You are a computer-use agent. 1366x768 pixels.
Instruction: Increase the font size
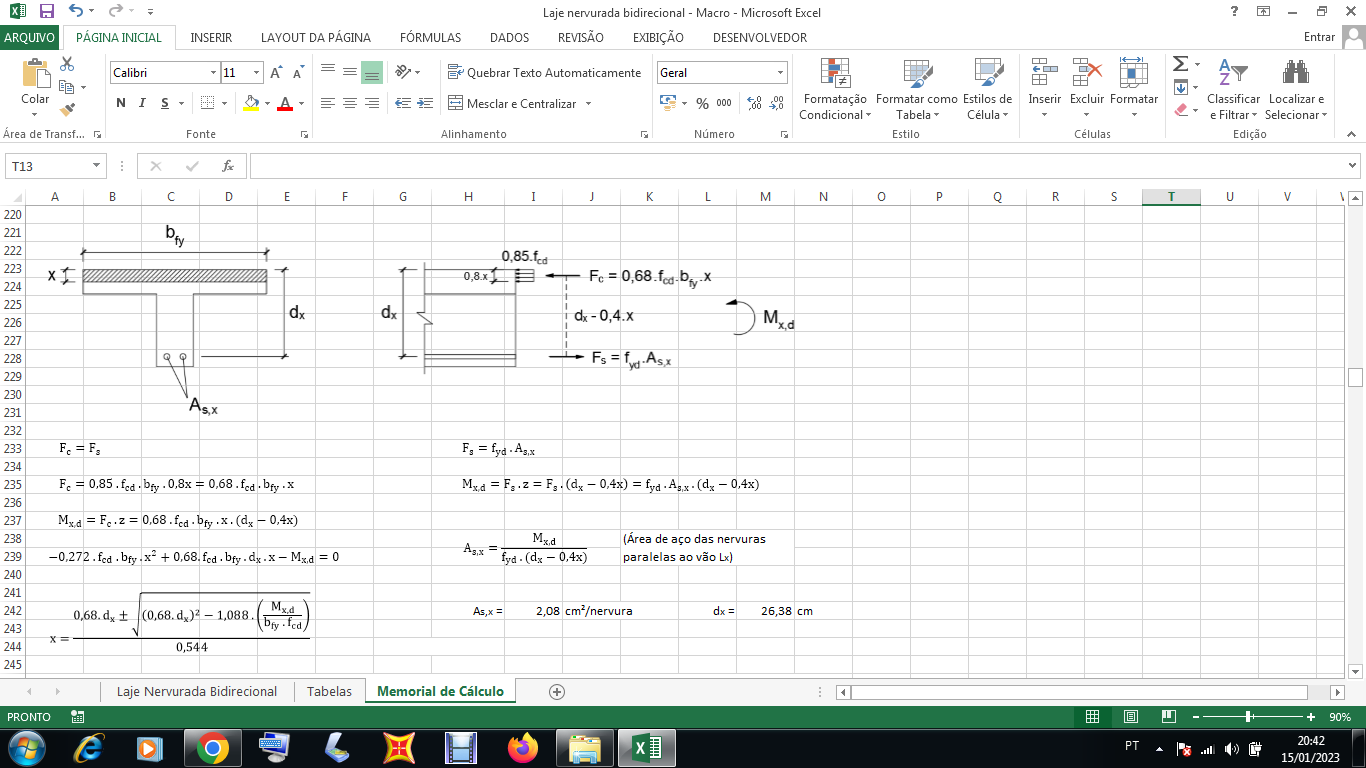coord(276,73)
